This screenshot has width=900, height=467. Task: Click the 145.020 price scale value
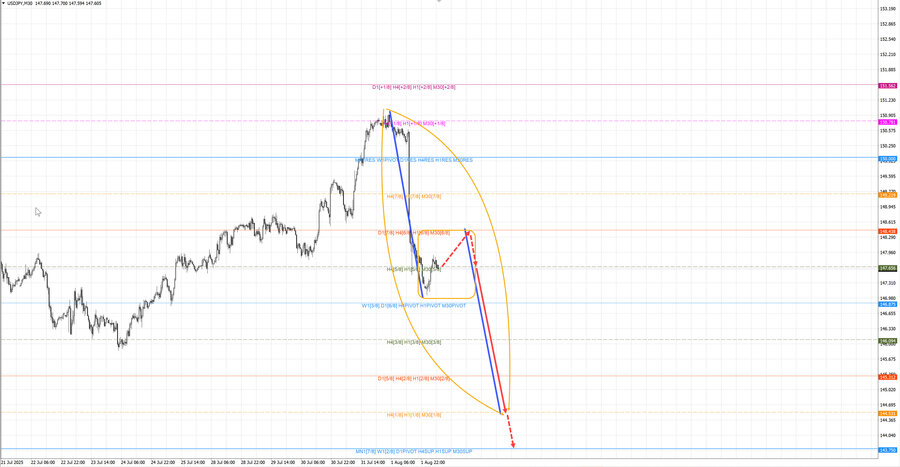pyautogui.click(x=888, y=390)
